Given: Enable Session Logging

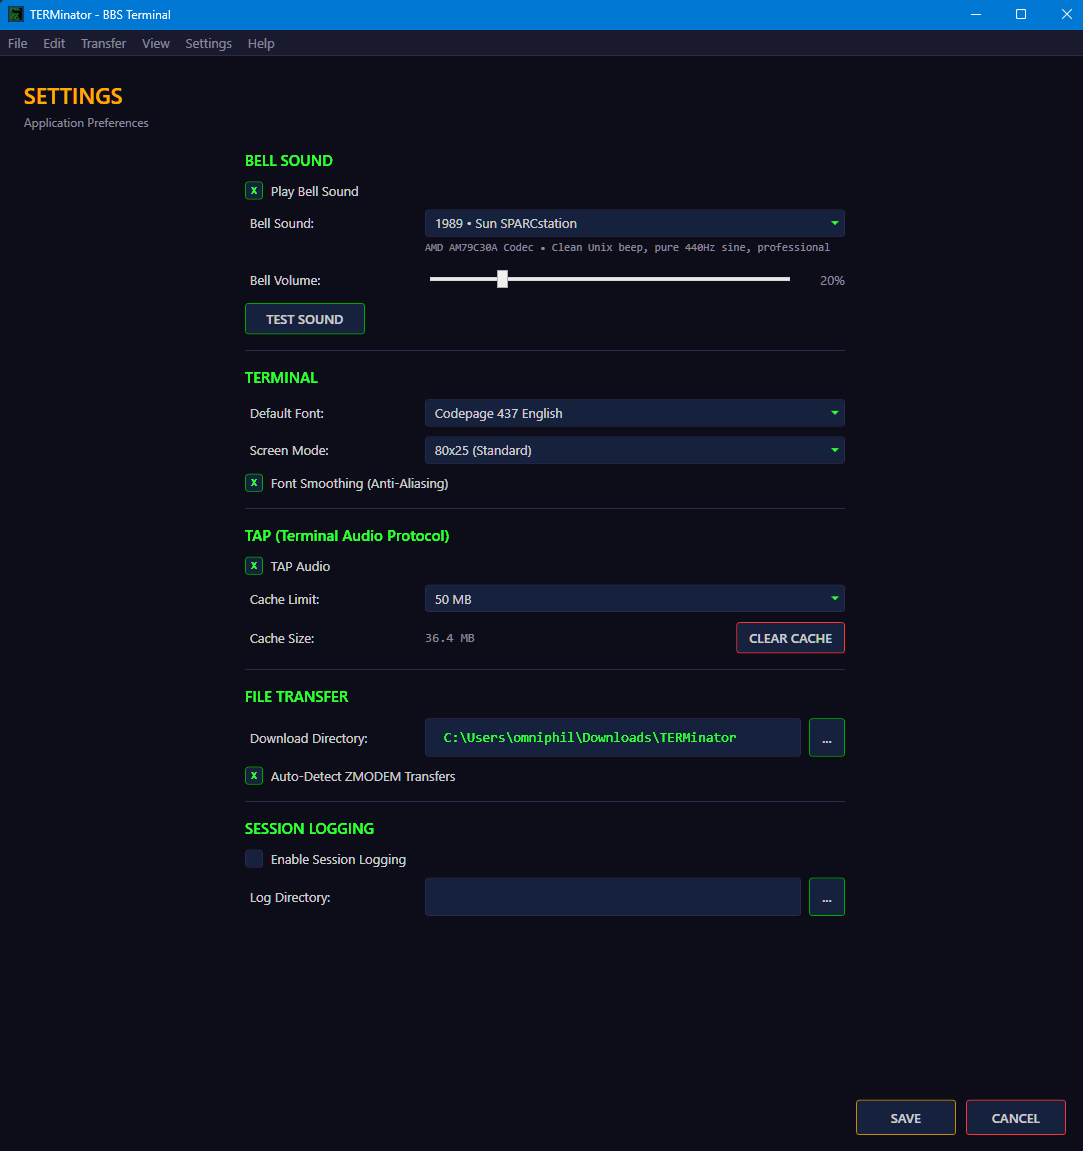Looking at the screenshot, I should [x=254, y=858].
